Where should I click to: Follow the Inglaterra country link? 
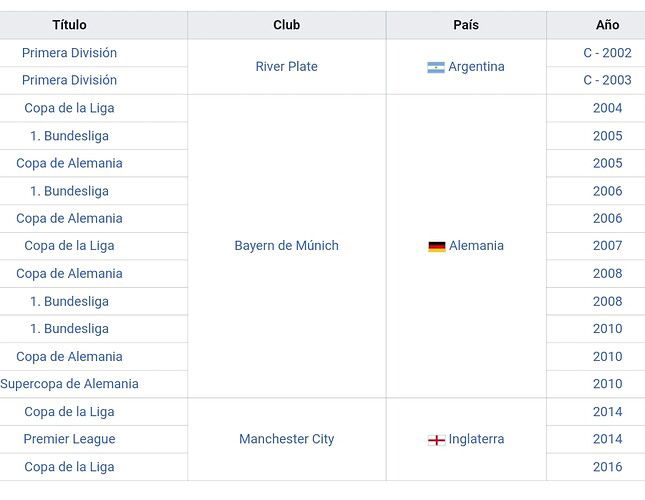pyautogui.click(x=476, y=439)
